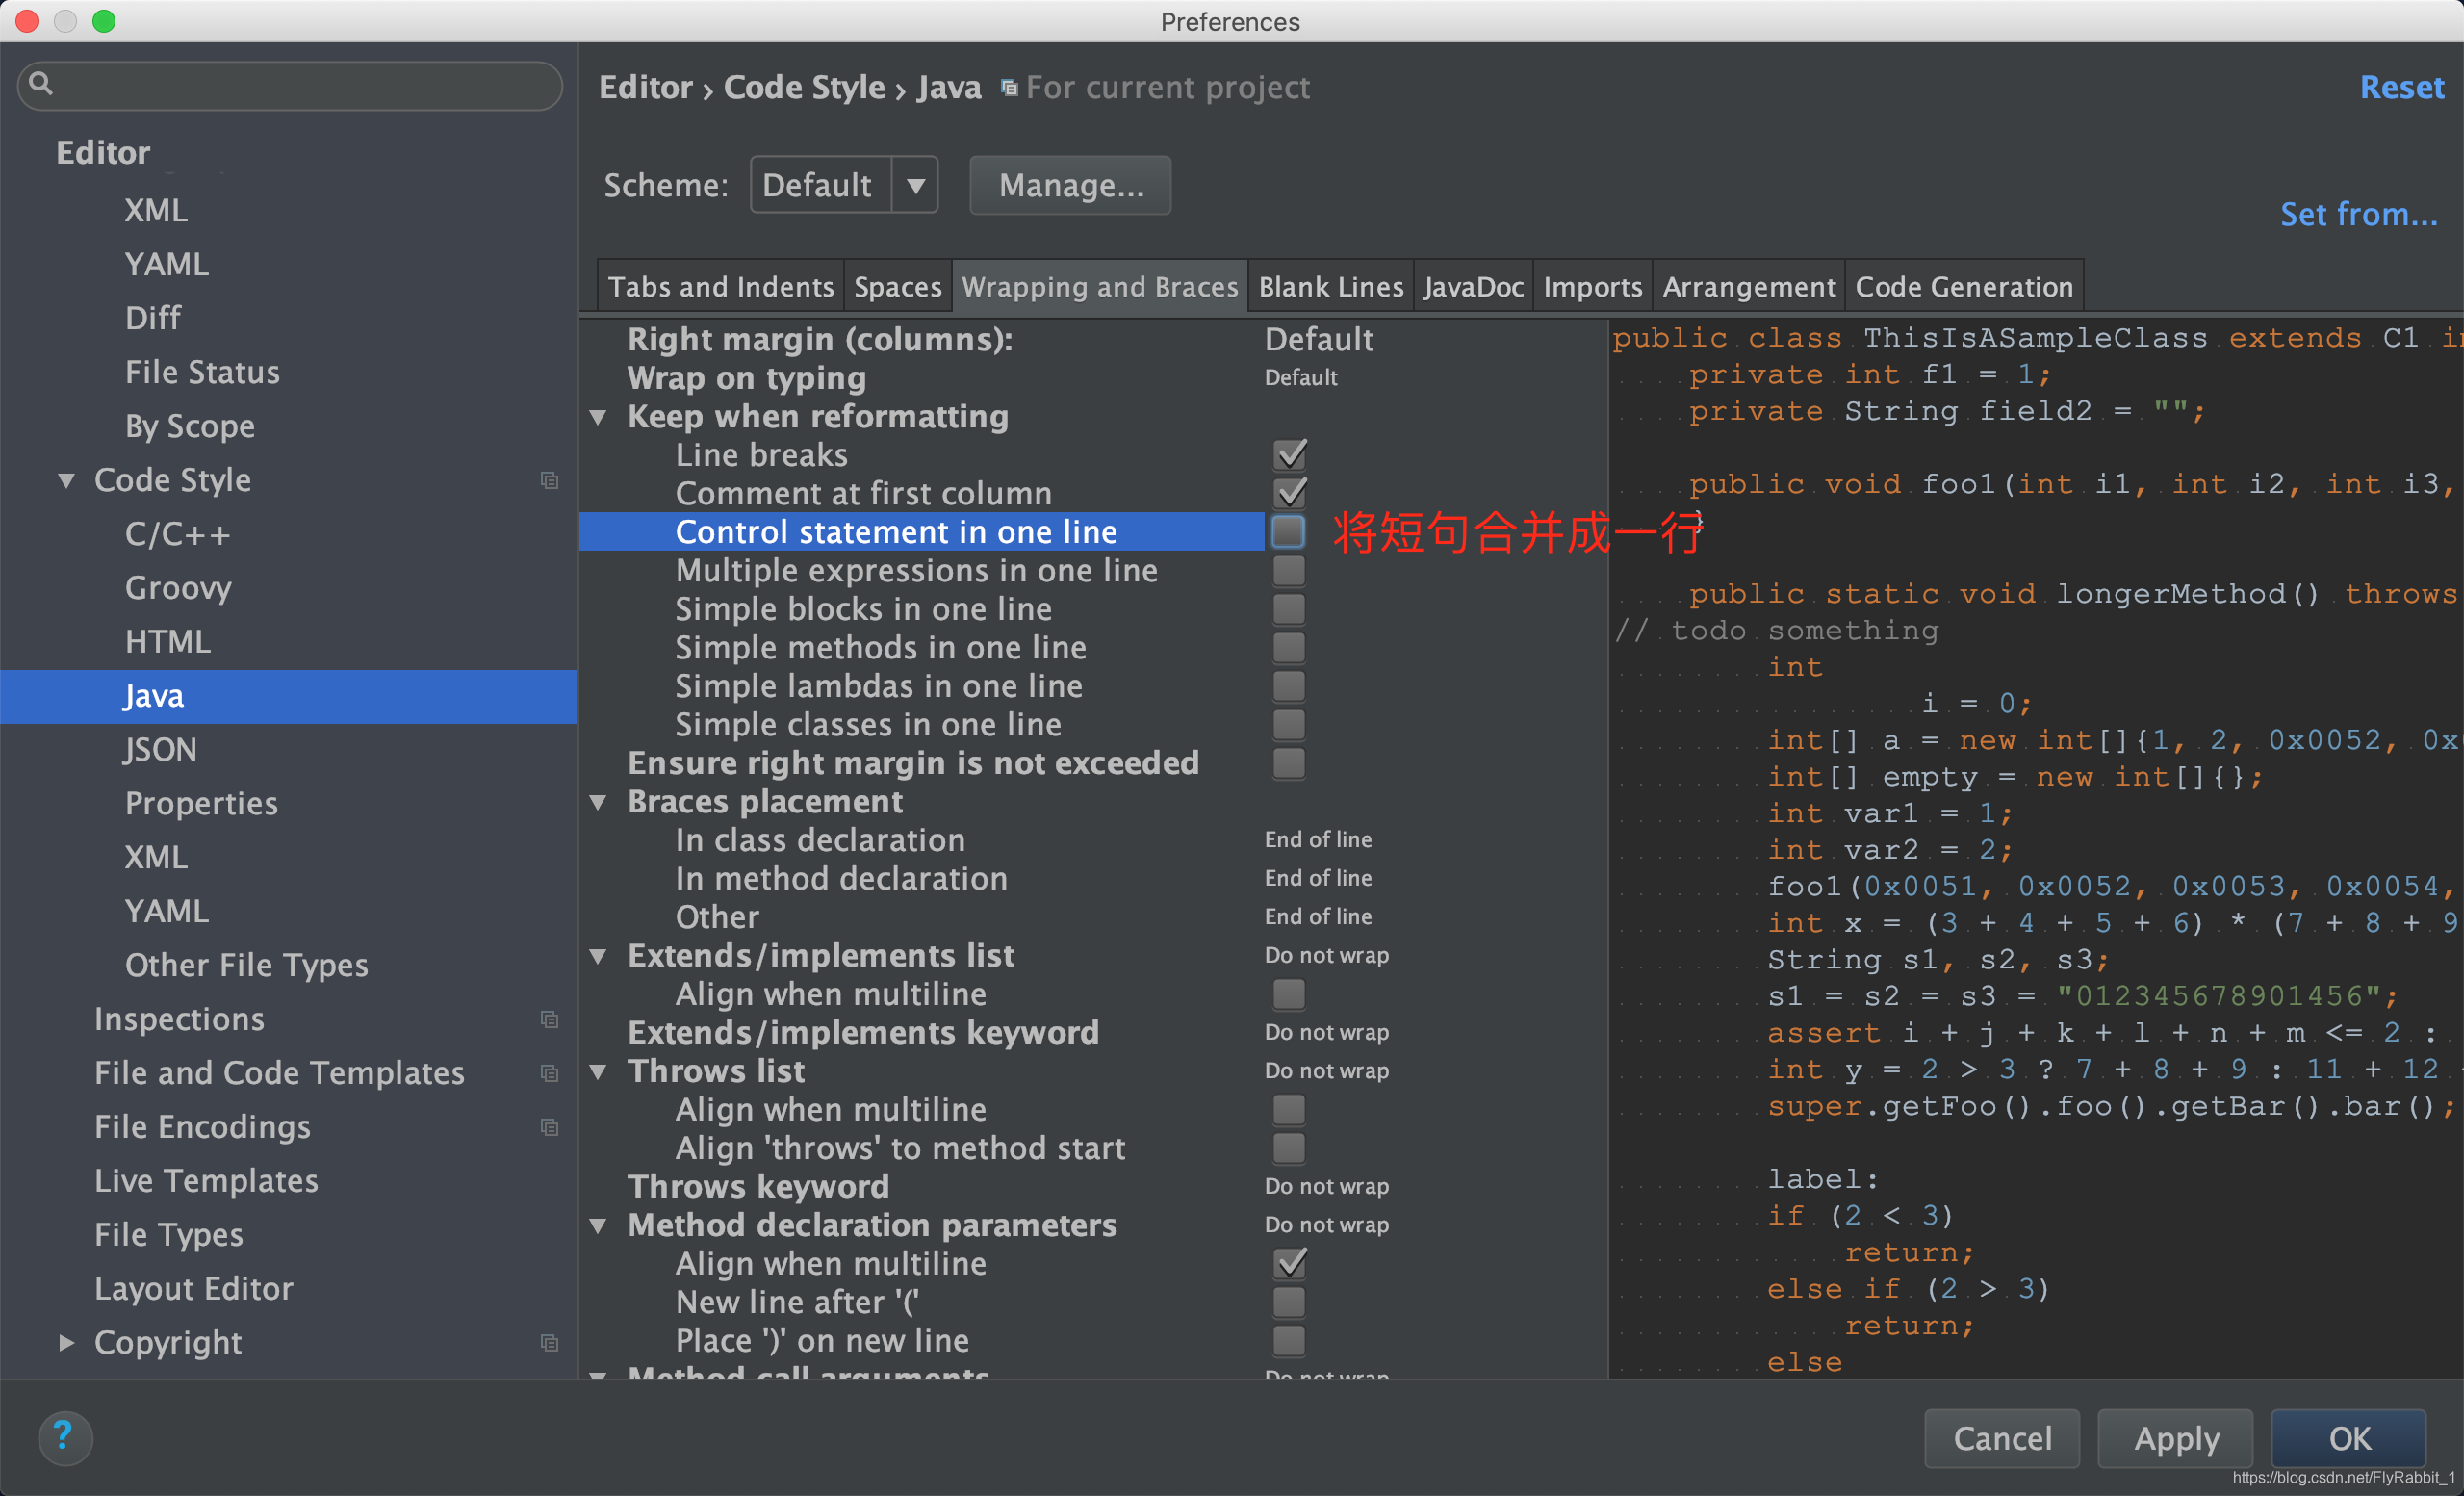Screen dimensions: 2464x1496
Task: Click the Reset link
Action: (2401, 88)
